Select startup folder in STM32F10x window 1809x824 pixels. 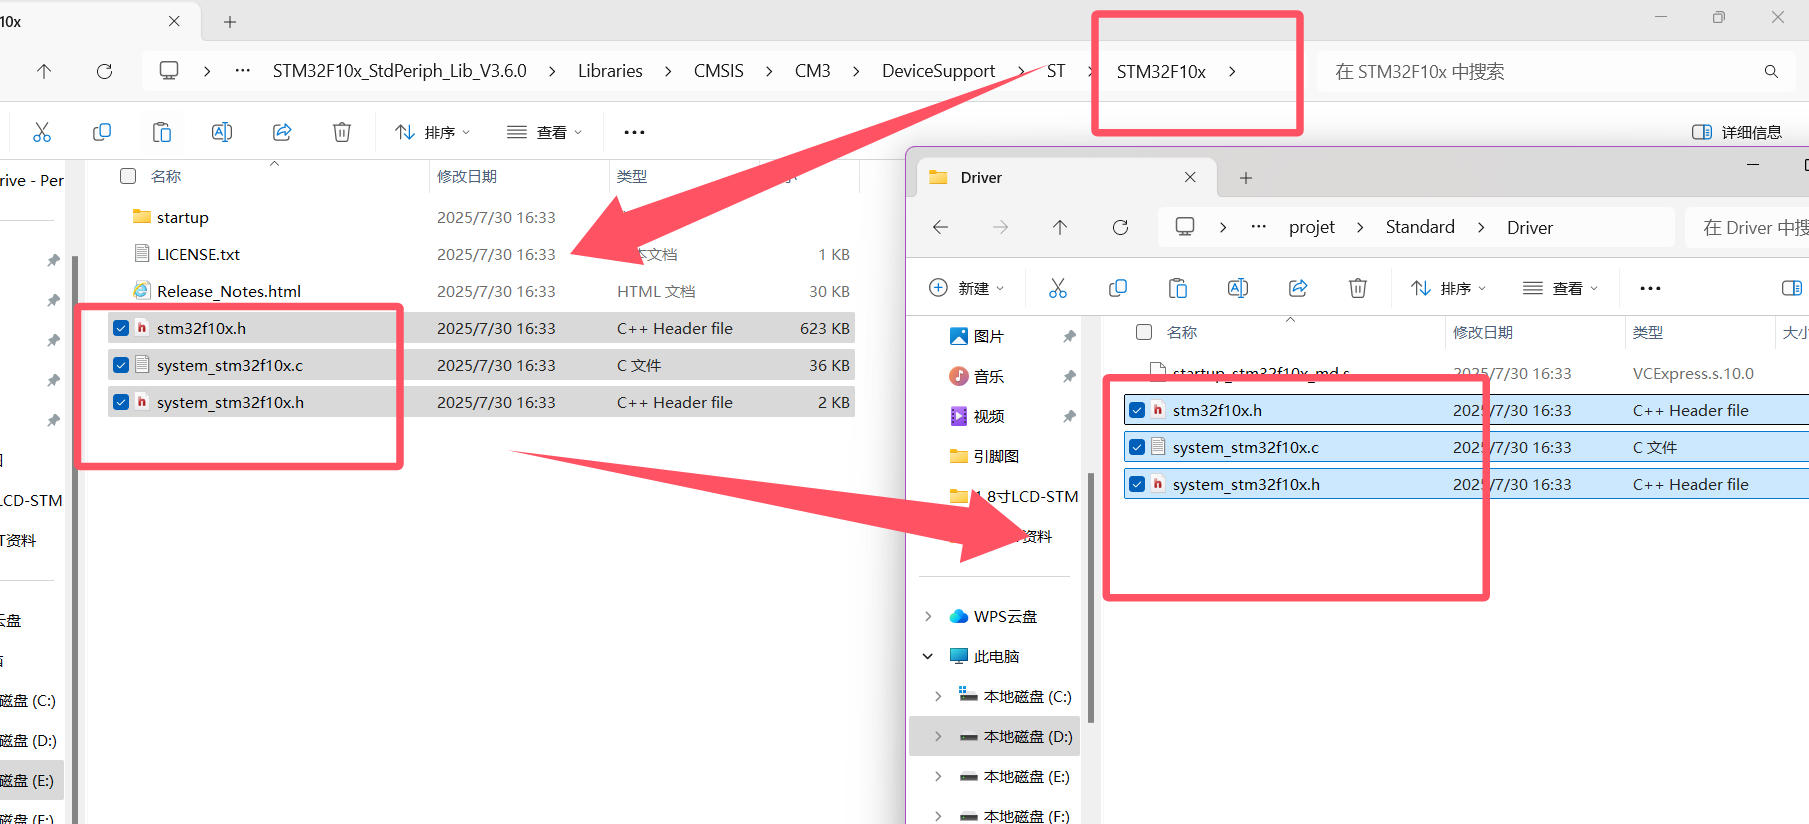481,217
